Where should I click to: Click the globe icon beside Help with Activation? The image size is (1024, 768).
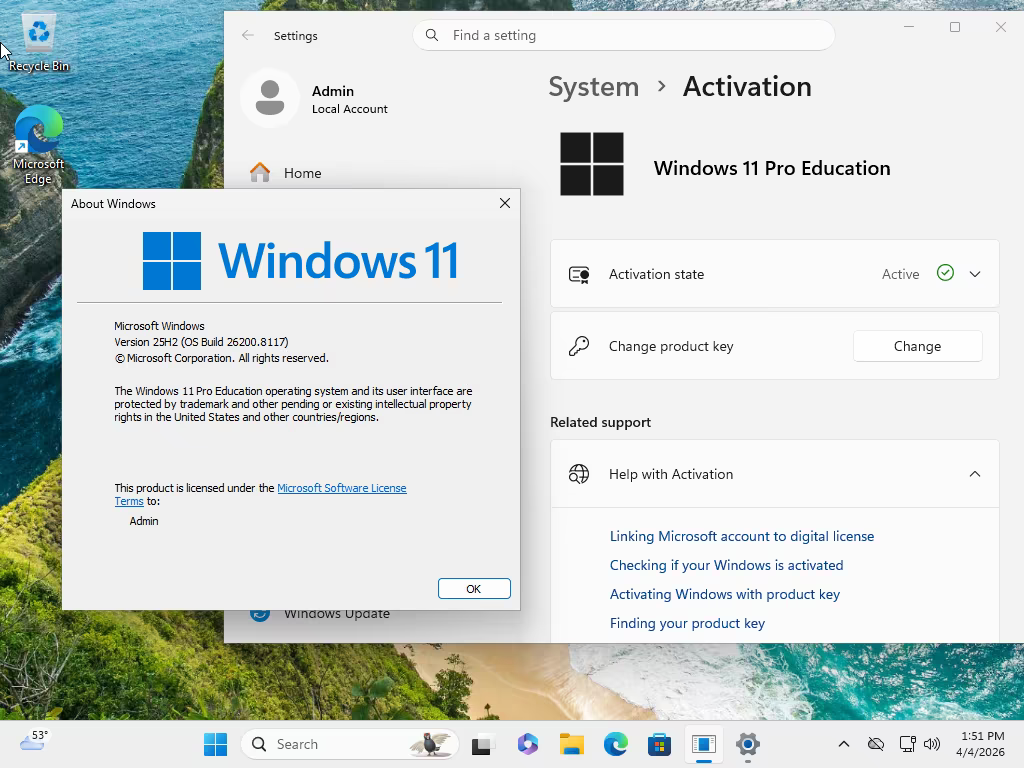tap(579, 474)
